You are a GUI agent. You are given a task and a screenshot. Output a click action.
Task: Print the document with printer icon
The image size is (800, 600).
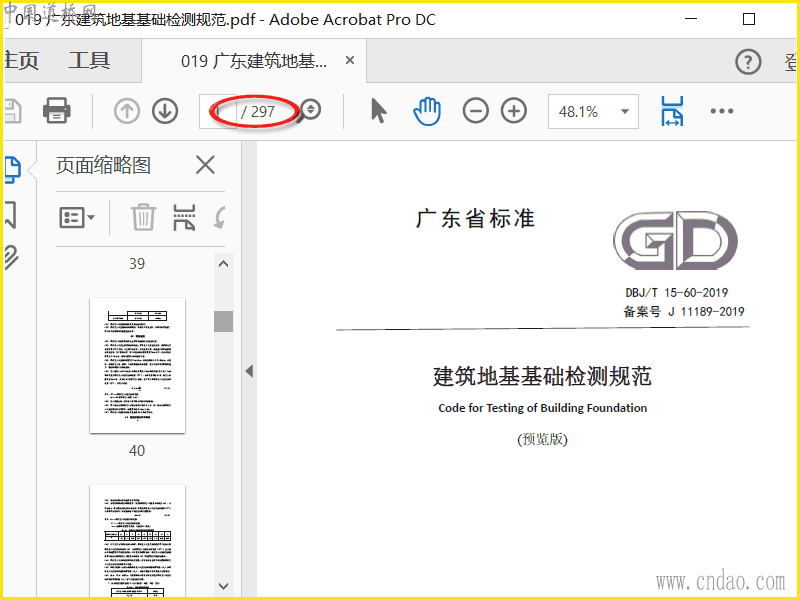point(56,110)
